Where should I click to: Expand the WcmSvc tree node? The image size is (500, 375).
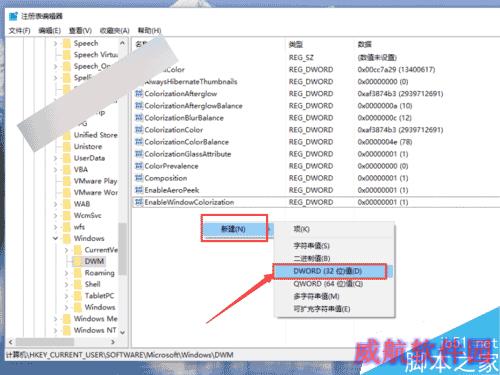tap(55, 215)
